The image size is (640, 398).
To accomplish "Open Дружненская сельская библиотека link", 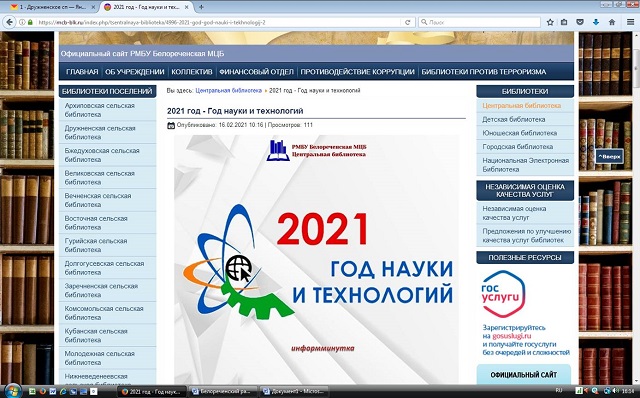I will coord(100,132).
